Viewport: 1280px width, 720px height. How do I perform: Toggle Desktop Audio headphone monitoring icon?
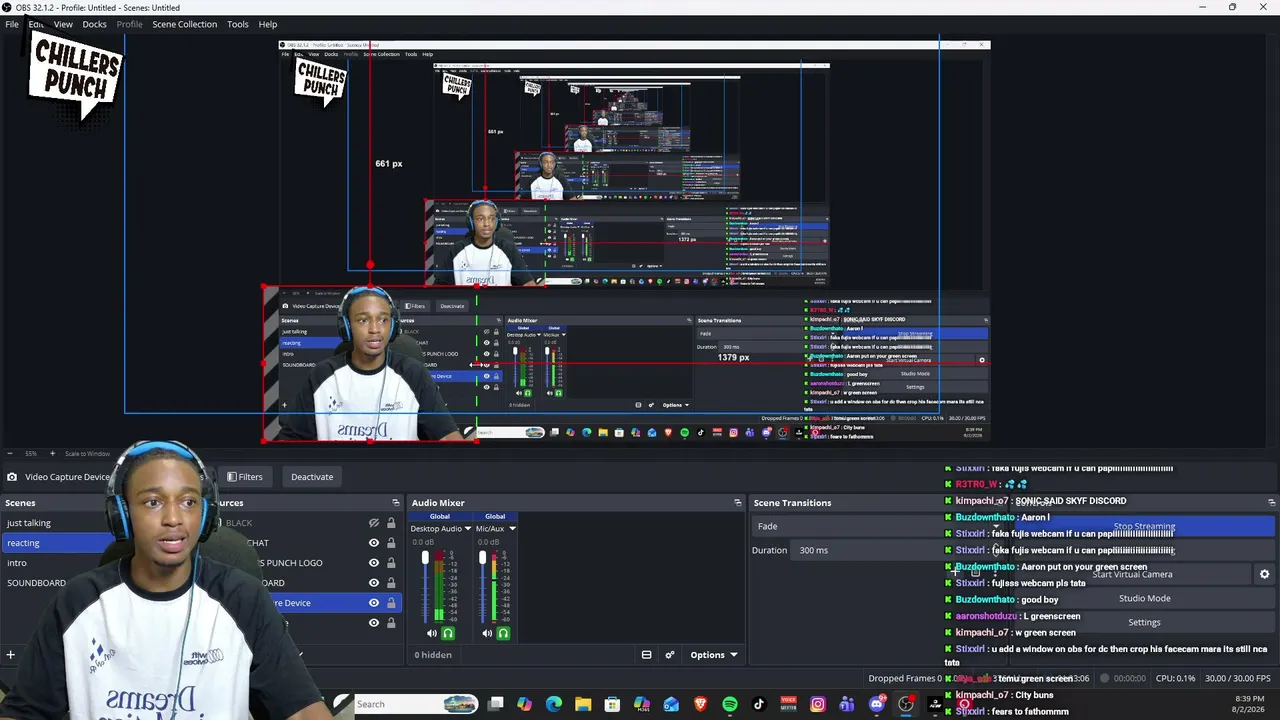[447, 633]
